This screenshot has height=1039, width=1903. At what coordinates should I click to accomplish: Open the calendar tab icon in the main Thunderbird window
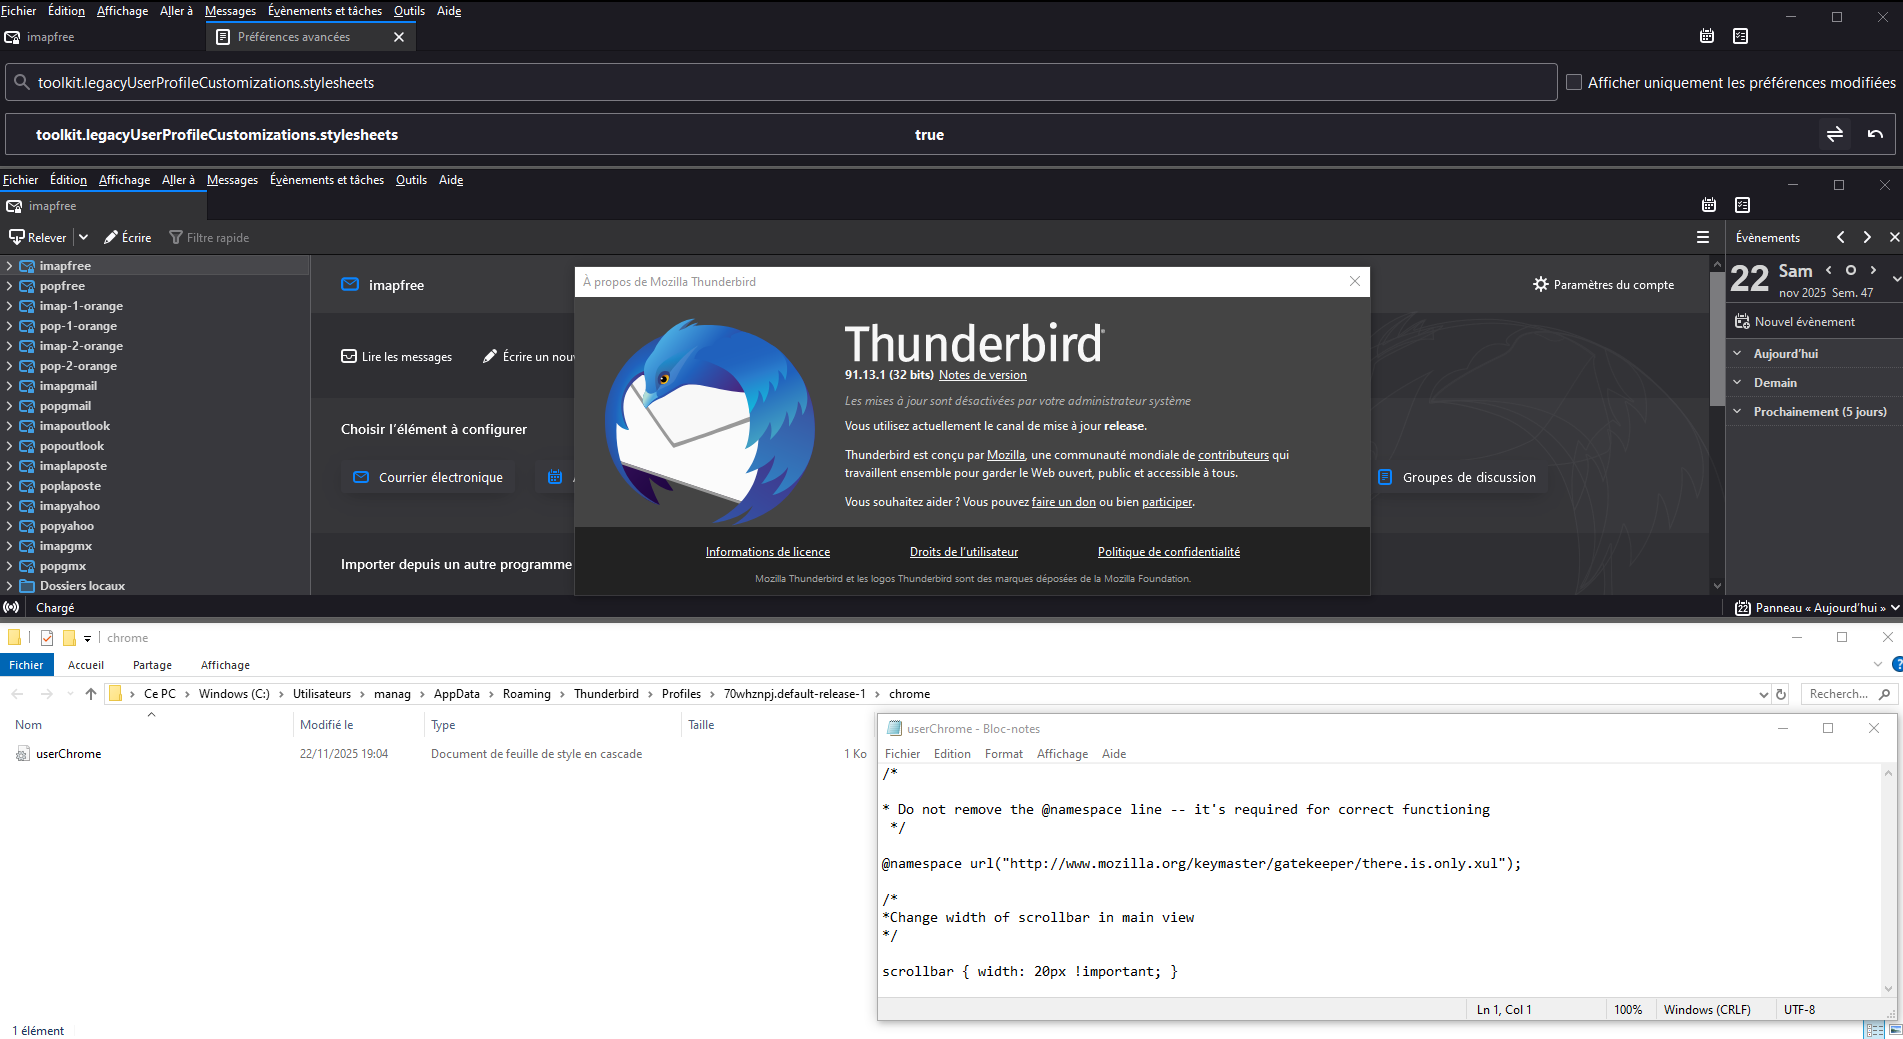[1709, 205]
